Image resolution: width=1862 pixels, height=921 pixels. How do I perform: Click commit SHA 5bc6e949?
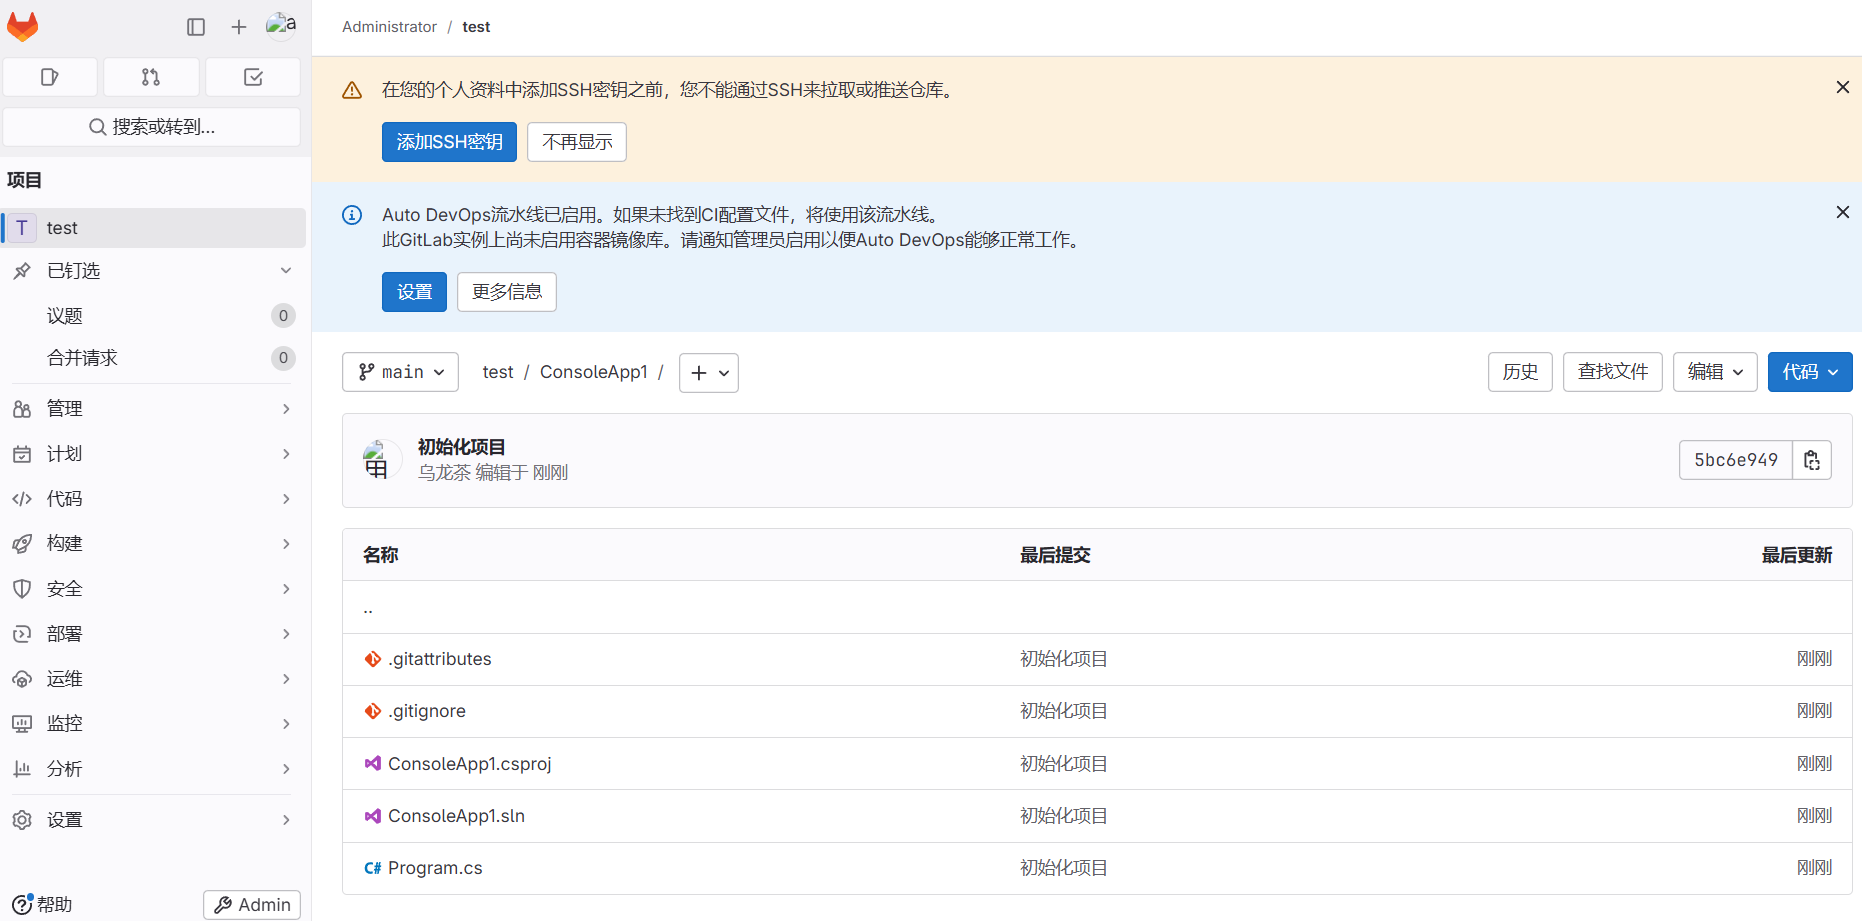point(1736,460)
